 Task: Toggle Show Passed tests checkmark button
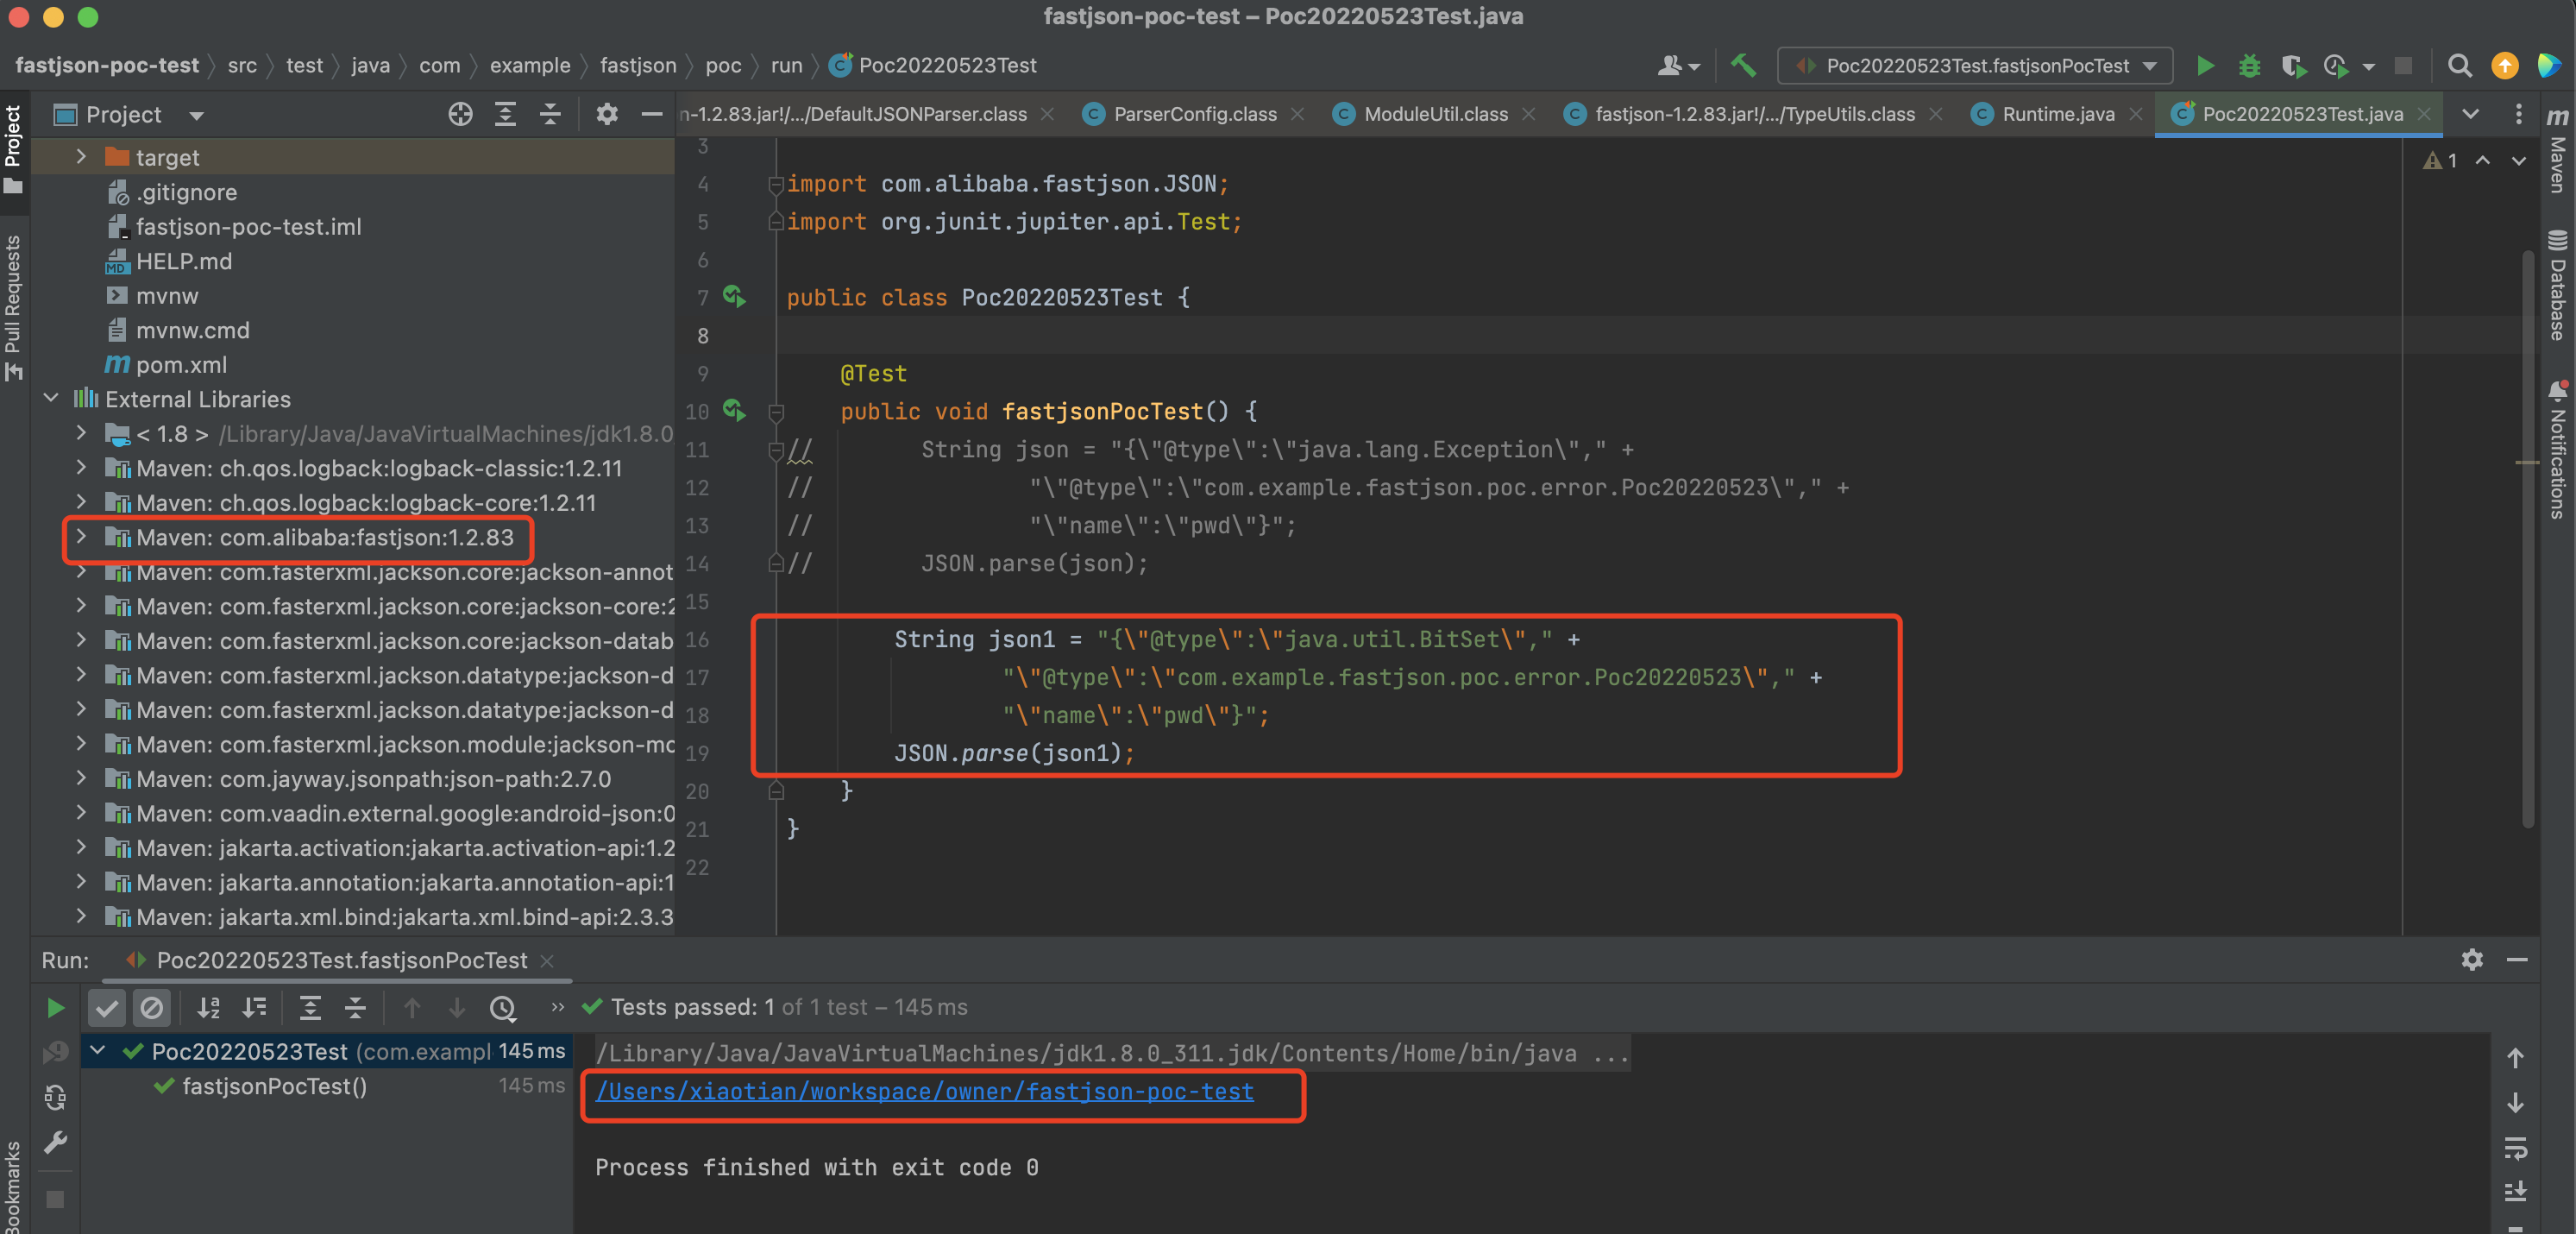coord(107,1008)
